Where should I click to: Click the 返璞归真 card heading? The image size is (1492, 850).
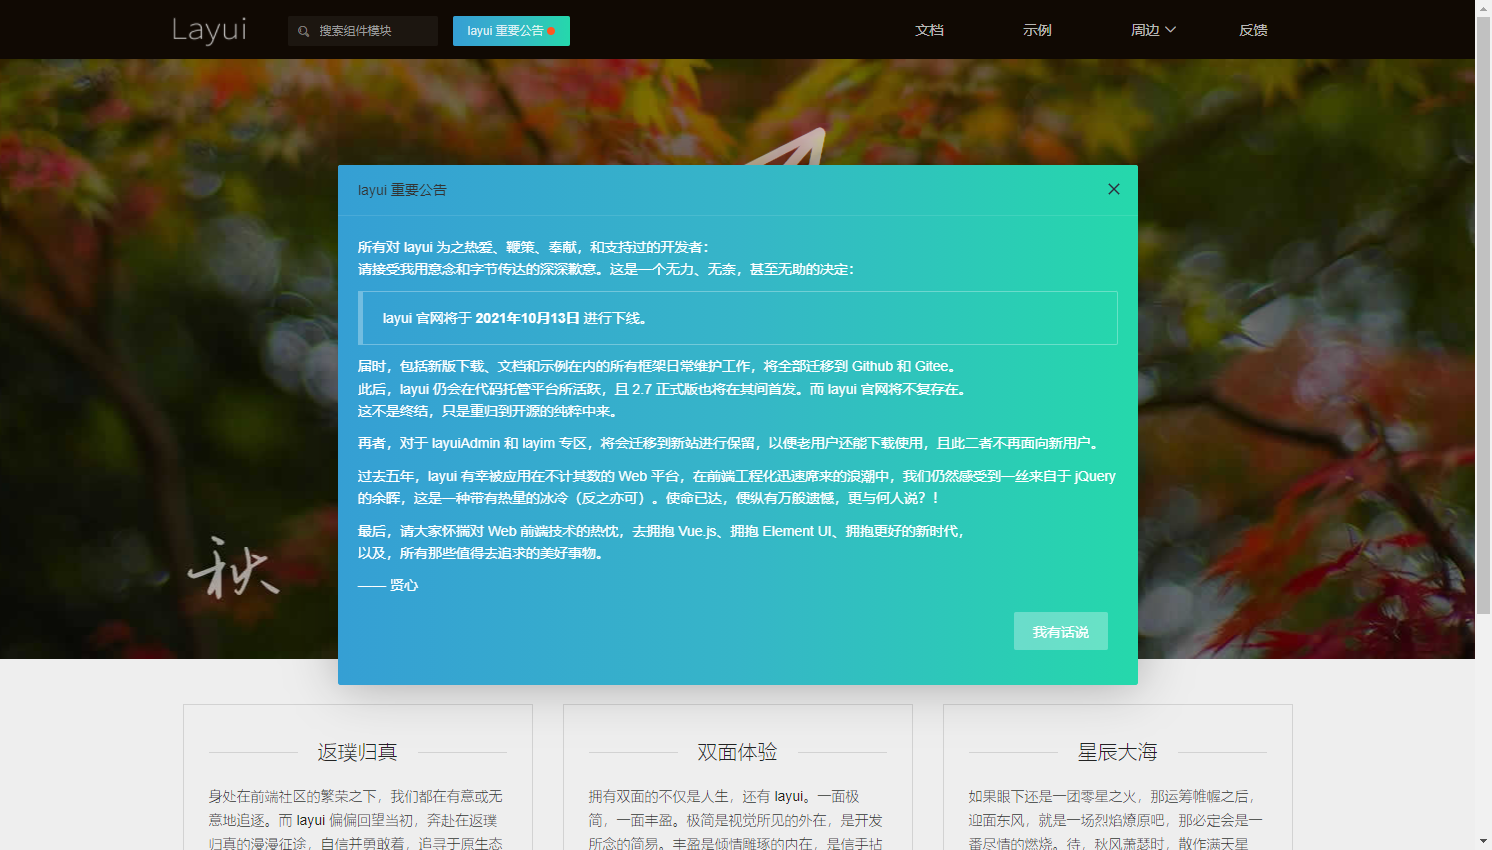(357, 752)
